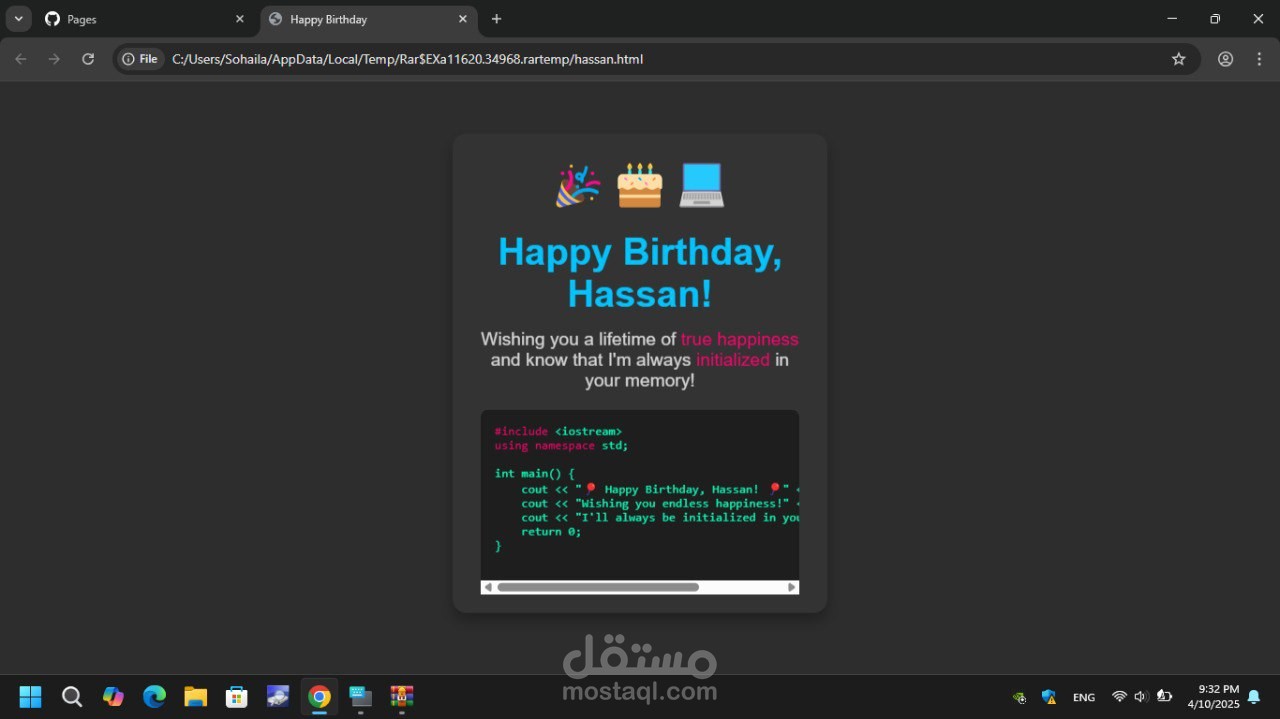Open the clock and calendar flyout
The width and height of the screenshot is (1280, 719).
[x=1213, y=697]
